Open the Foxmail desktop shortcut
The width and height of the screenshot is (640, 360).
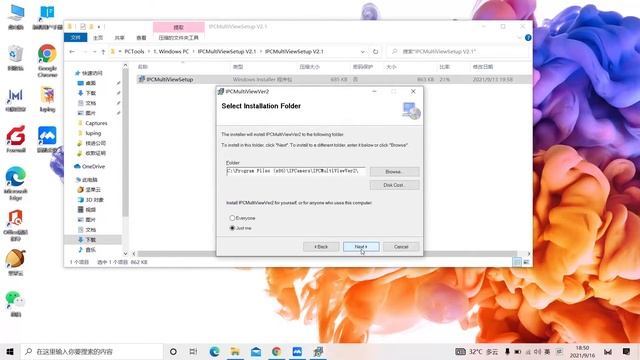[16, 139]
